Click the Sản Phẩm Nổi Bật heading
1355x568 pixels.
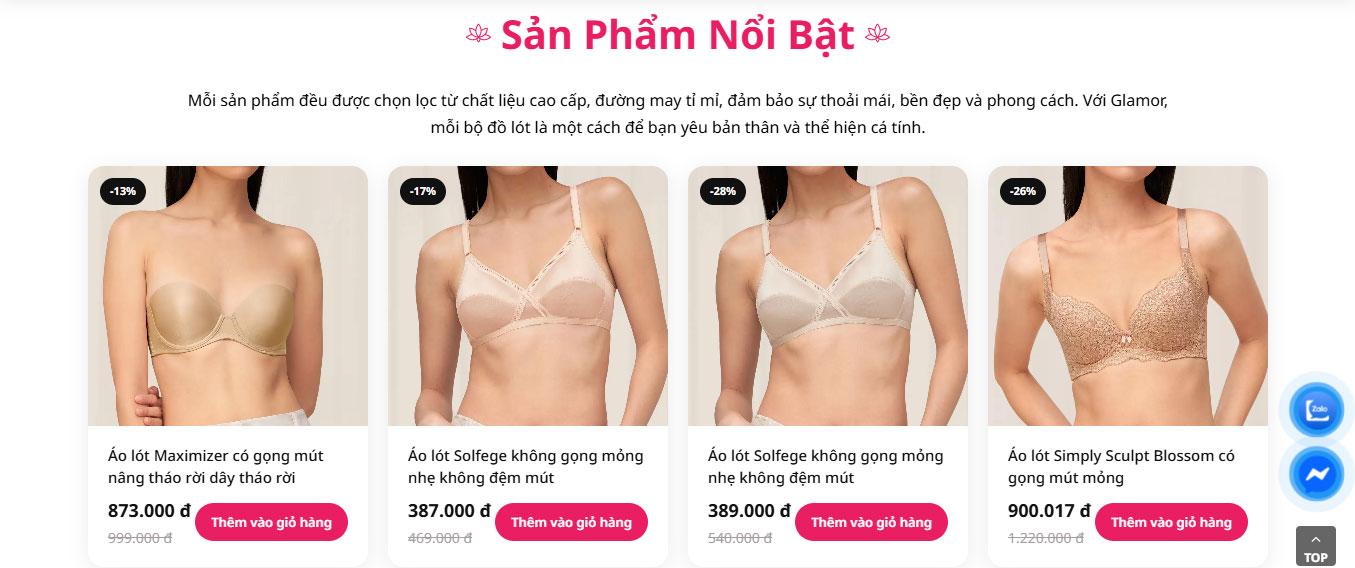(x=678, y=35)
